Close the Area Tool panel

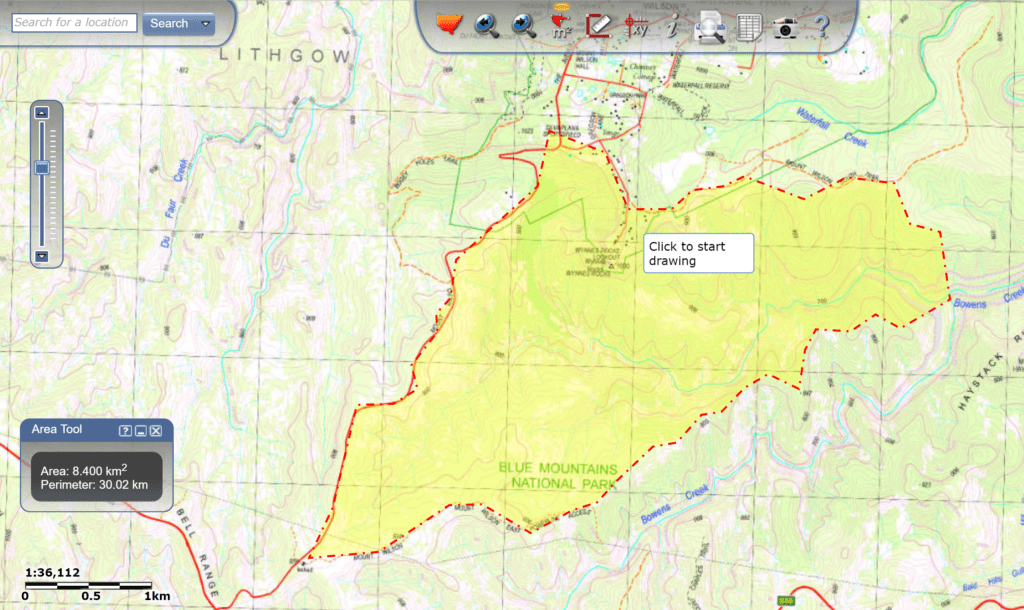156,430
